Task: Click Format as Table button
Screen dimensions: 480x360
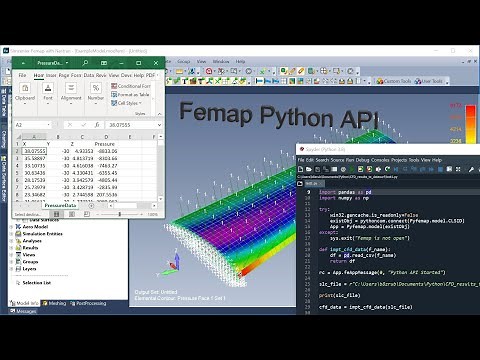Action: tap(130, 95)
